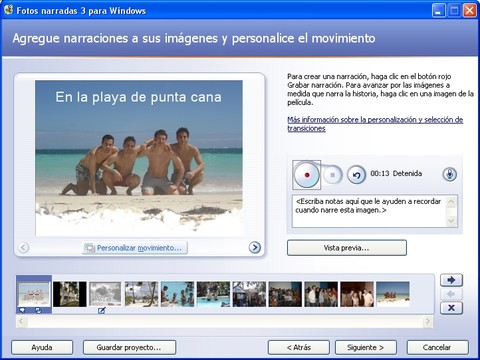Screen dimensions: 480x360
Task: Move selected picture forward in filmstrip
Action: coord(451,280)
